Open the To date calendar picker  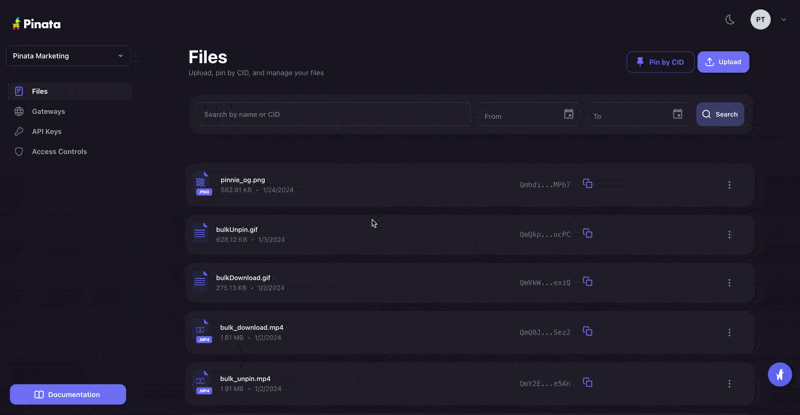coord(678,114)
